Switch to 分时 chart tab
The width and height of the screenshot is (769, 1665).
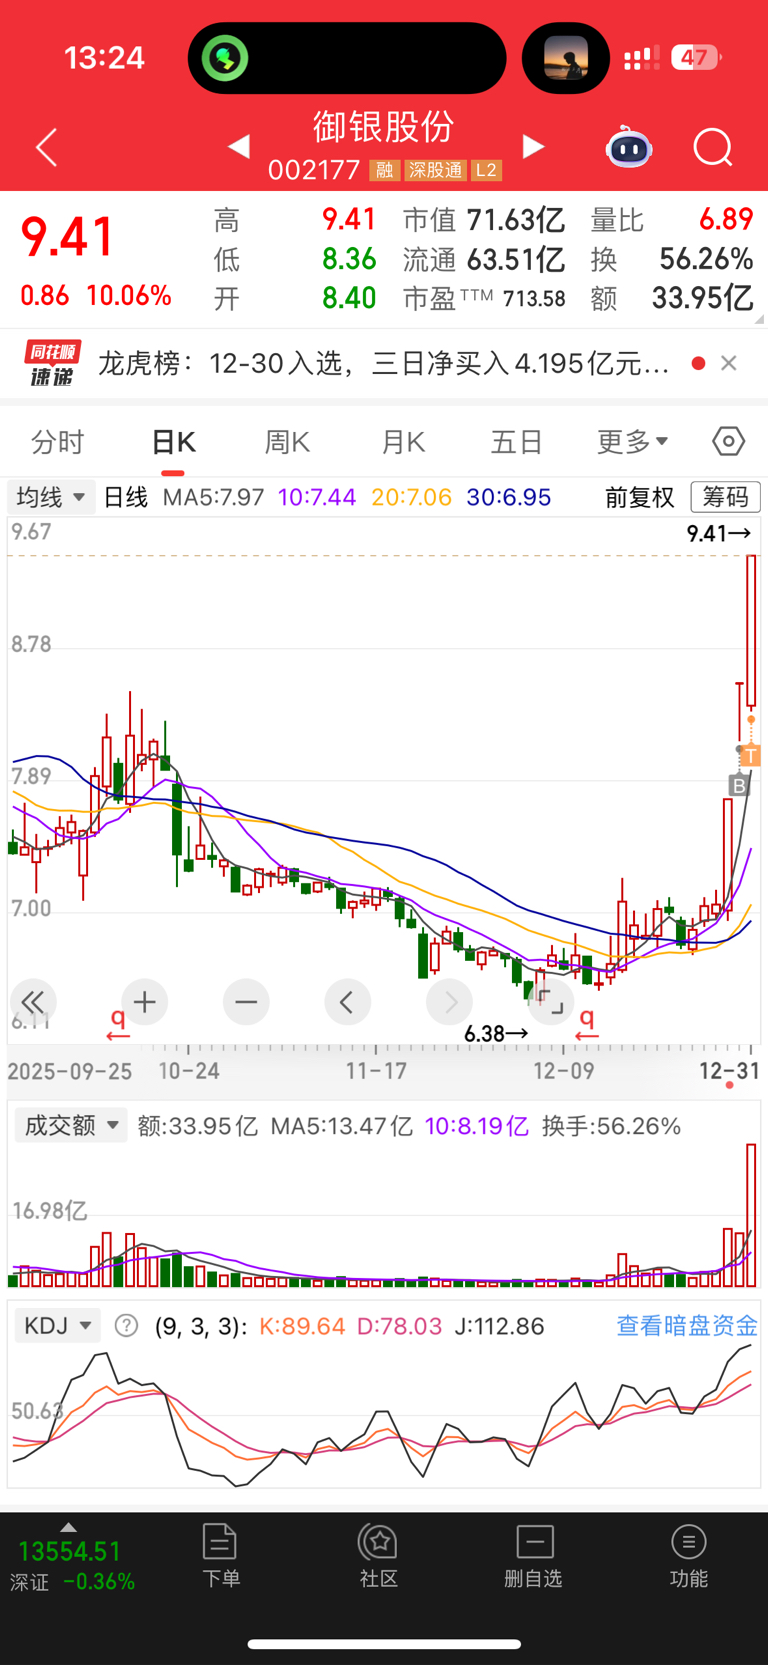(x=58, y=442)
